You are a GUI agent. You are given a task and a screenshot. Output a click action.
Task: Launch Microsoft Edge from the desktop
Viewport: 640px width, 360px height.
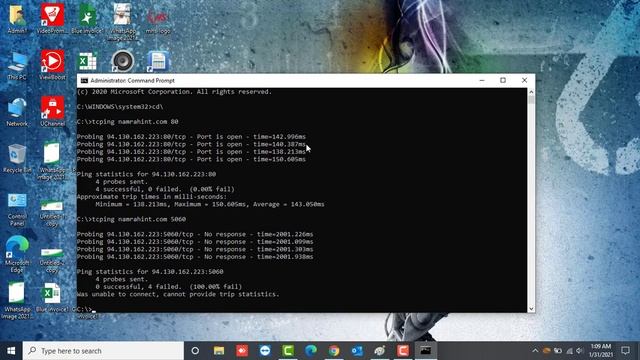tap(17, 254)
